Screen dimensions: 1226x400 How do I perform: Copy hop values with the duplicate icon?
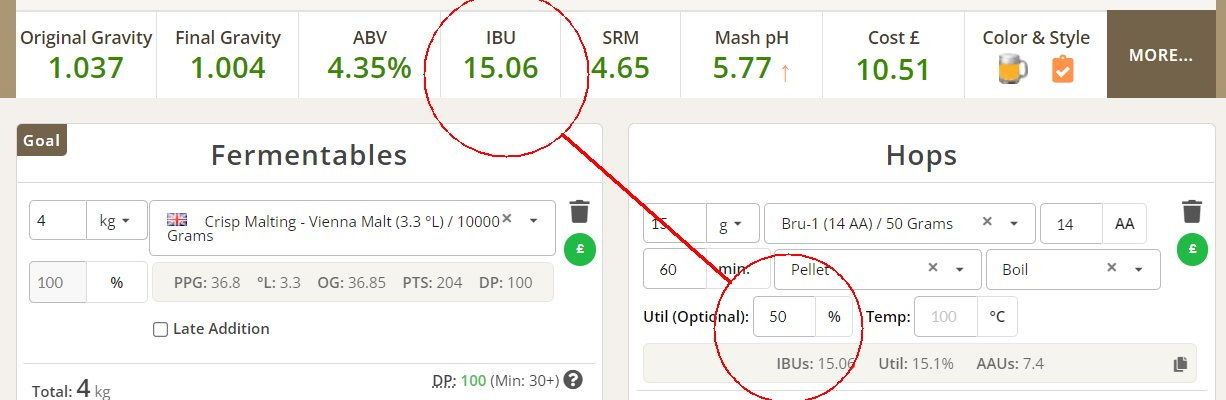point(1180,364)
